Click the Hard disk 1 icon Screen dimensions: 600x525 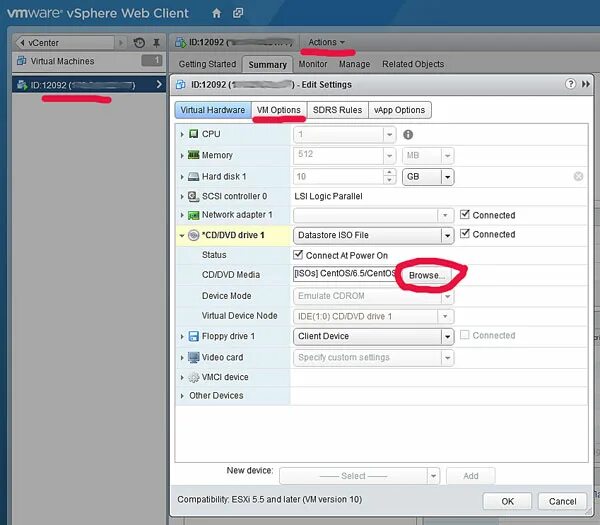[x=194, y=176]
